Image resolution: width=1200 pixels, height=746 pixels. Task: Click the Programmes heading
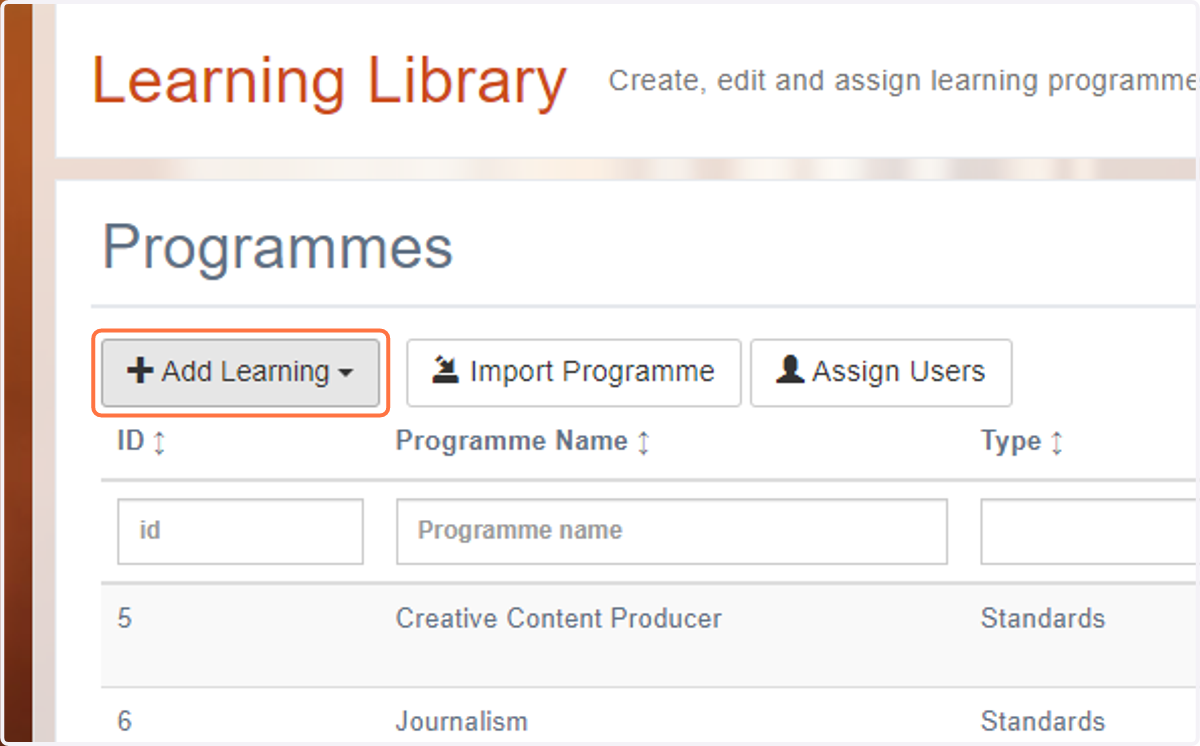tap(278, 247)
